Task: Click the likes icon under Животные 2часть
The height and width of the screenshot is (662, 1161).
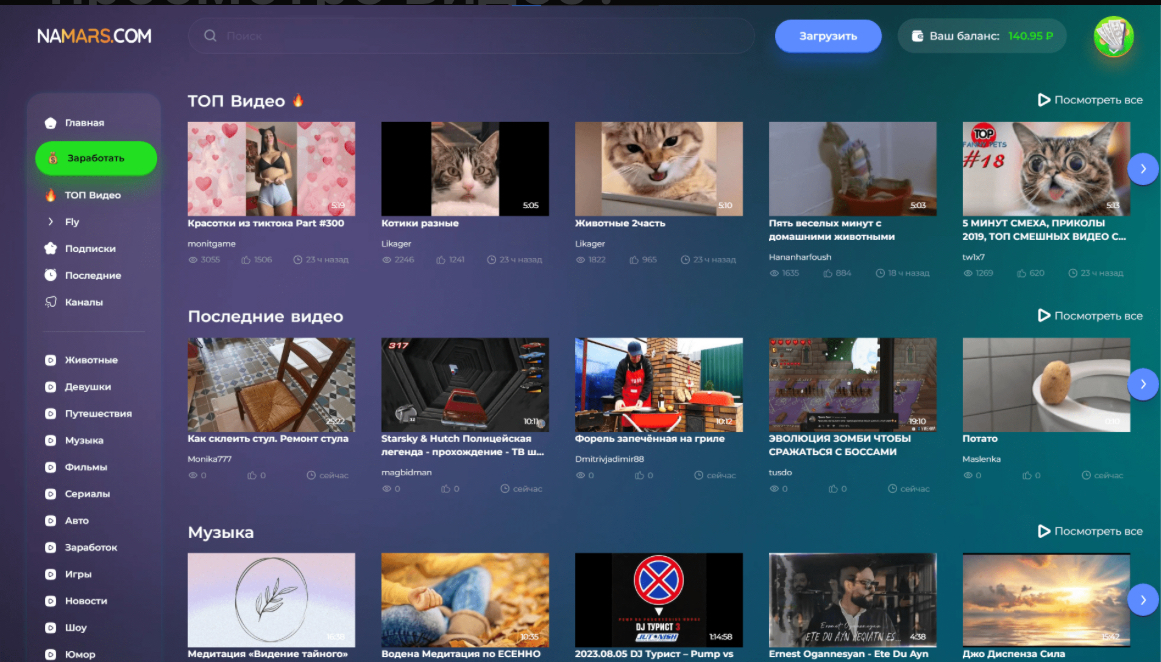Action: (x=634, y=260)
